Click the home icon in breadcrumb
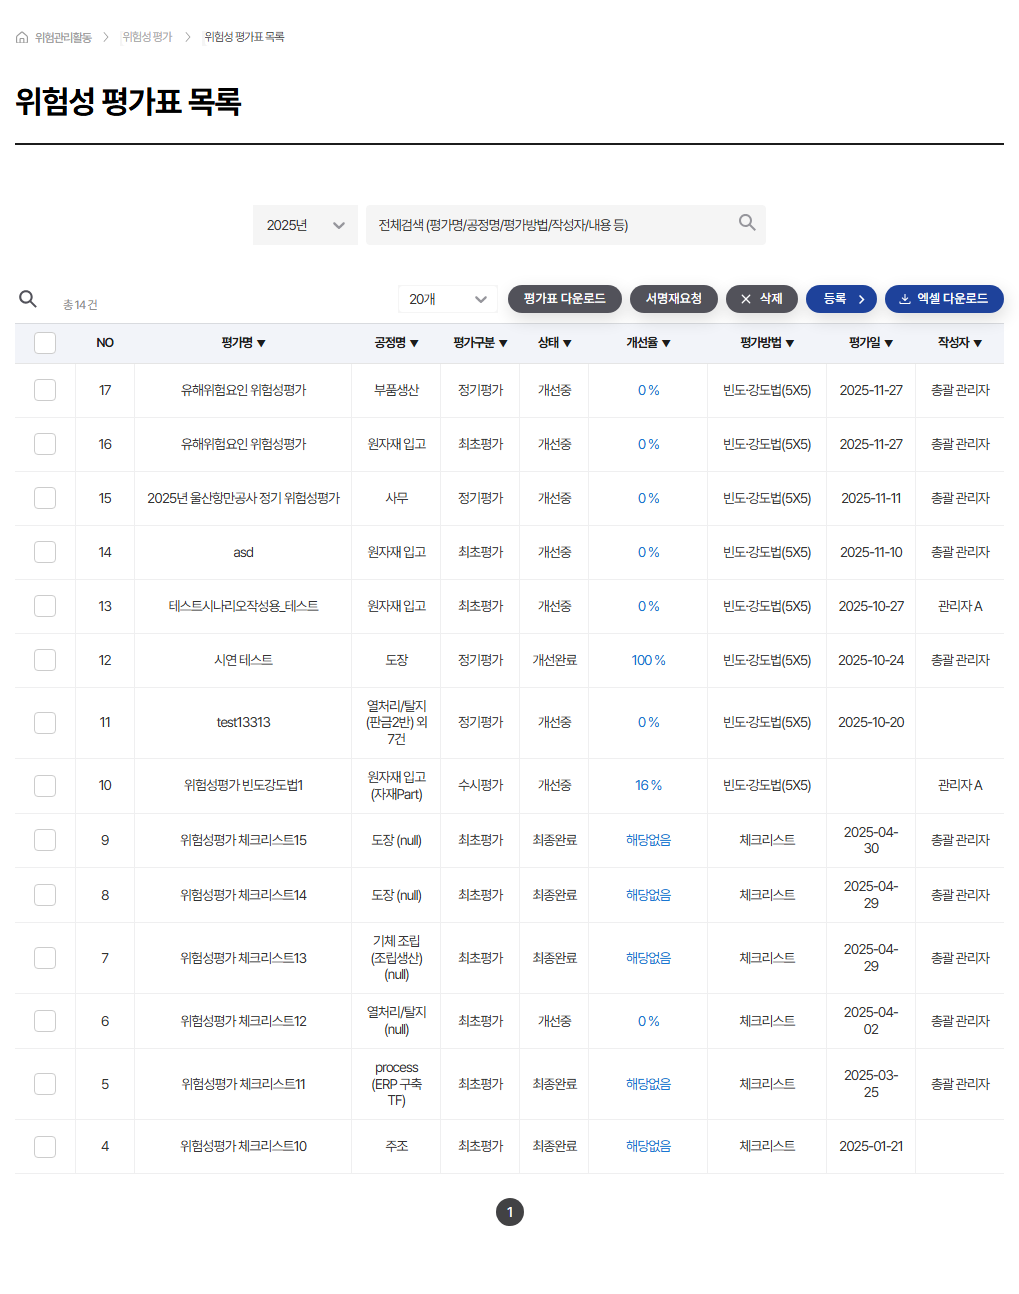The image size is (1019, 1294). [22, 37]
